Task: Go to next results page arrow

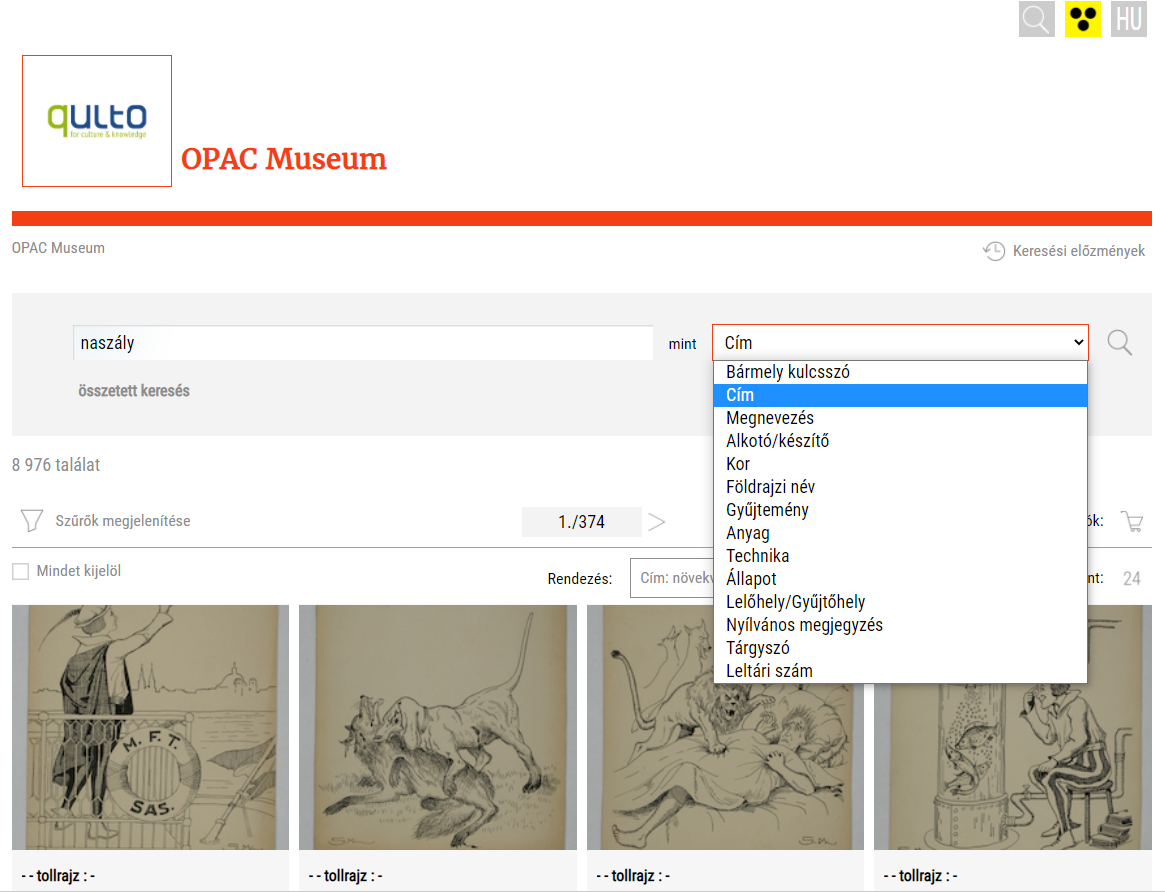Action: 656,522
